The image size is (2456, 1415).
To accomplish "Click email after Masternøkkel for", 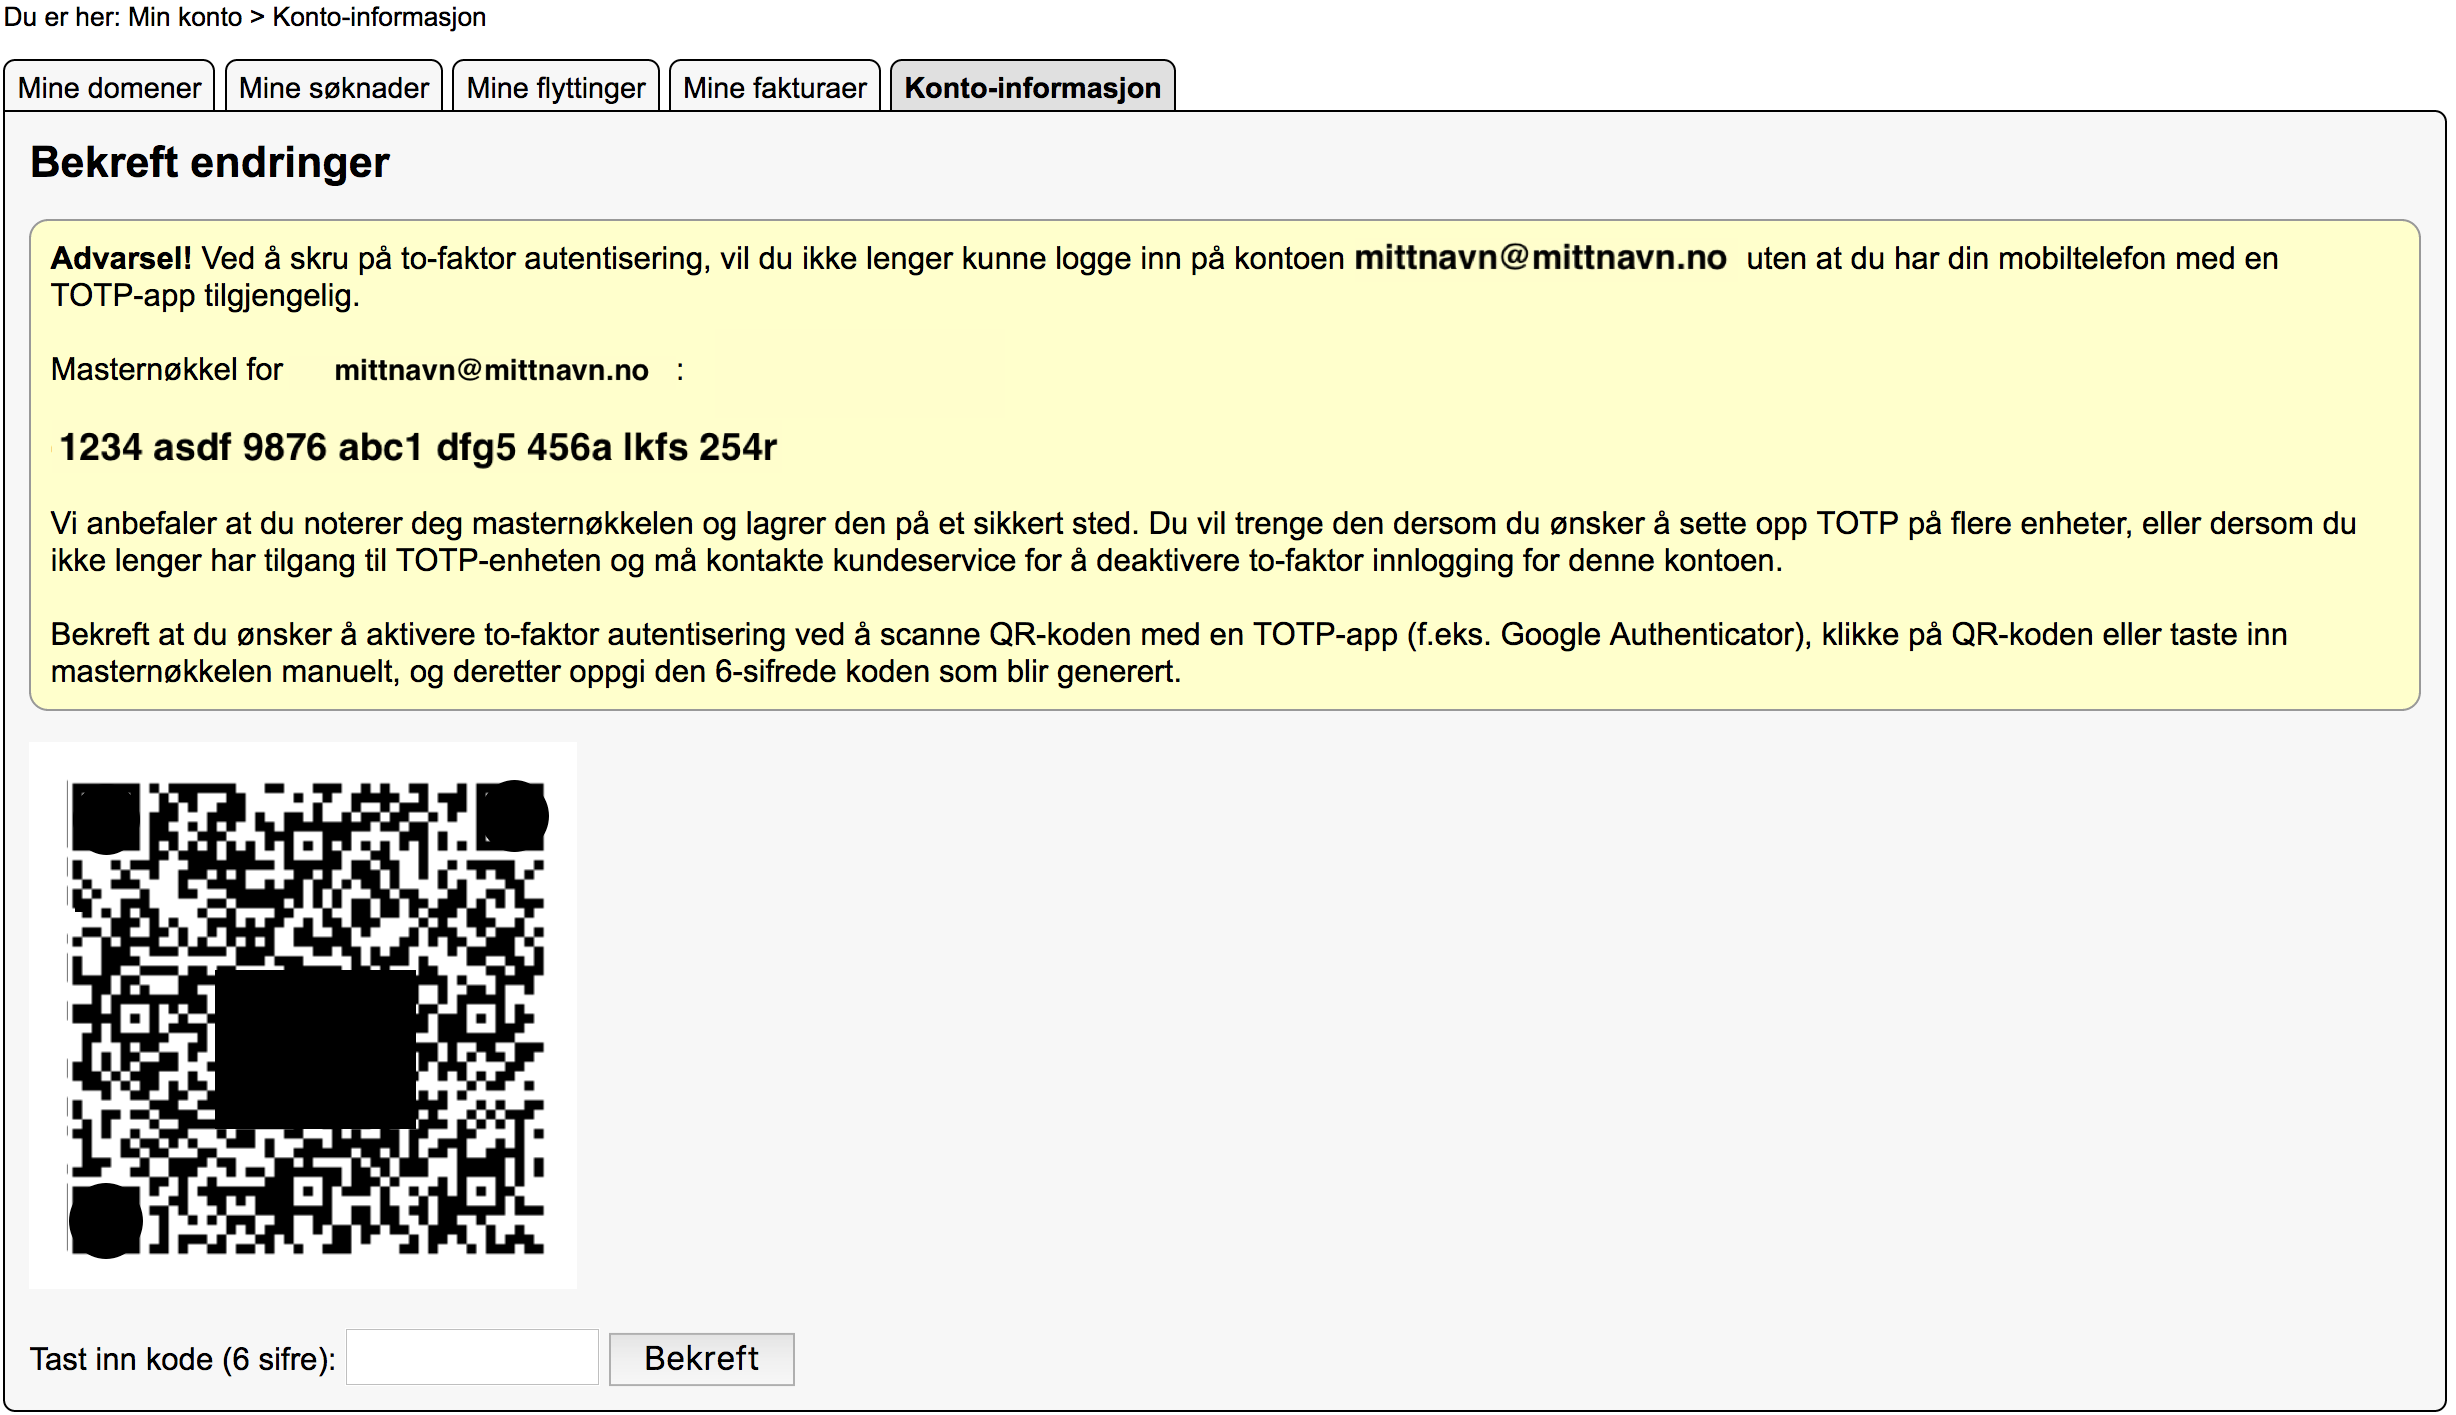I will click(491, 370).
